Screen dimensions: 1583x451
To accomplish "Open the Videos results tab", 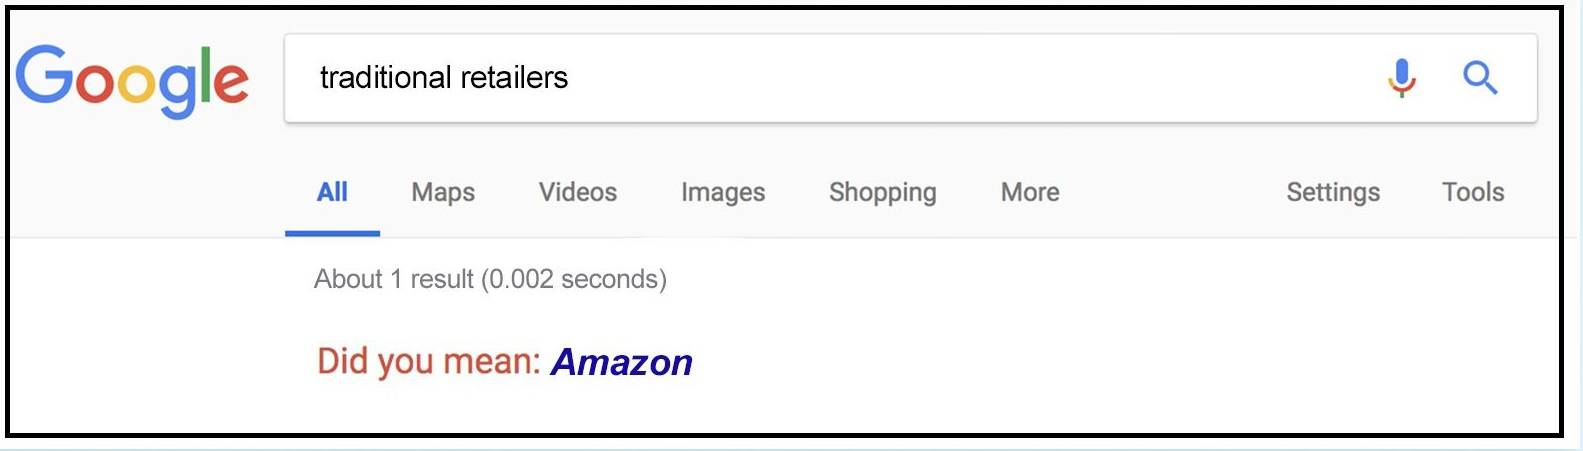I will (577, 192).
